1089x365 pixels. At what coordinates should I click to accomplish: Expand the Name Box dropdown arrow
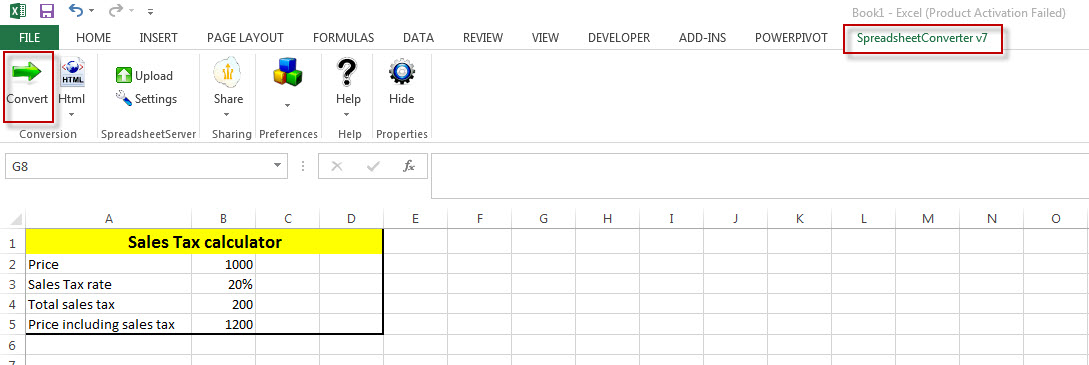pos(278,166)
